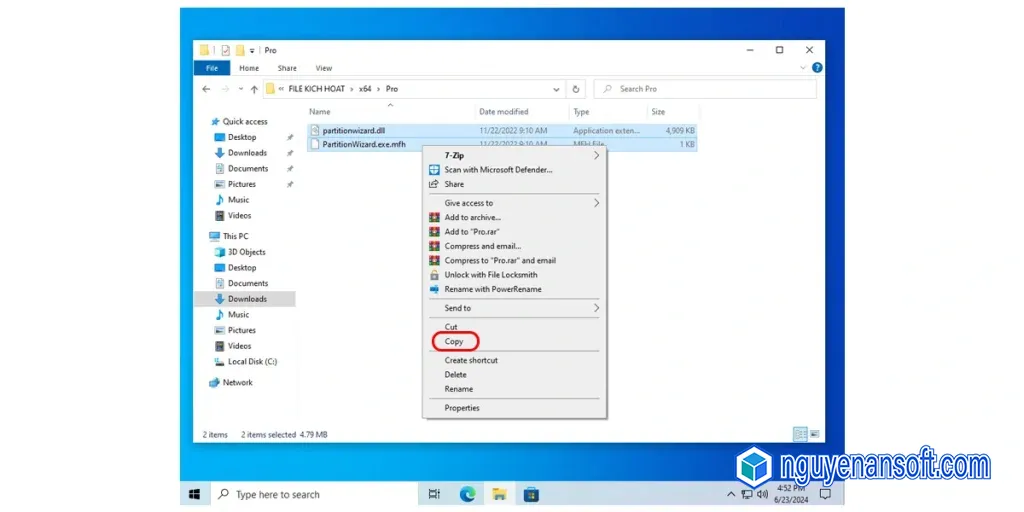Viewport: 1024px width, 512px height.
Task: Select Rename in context menu
Action: 514,389
